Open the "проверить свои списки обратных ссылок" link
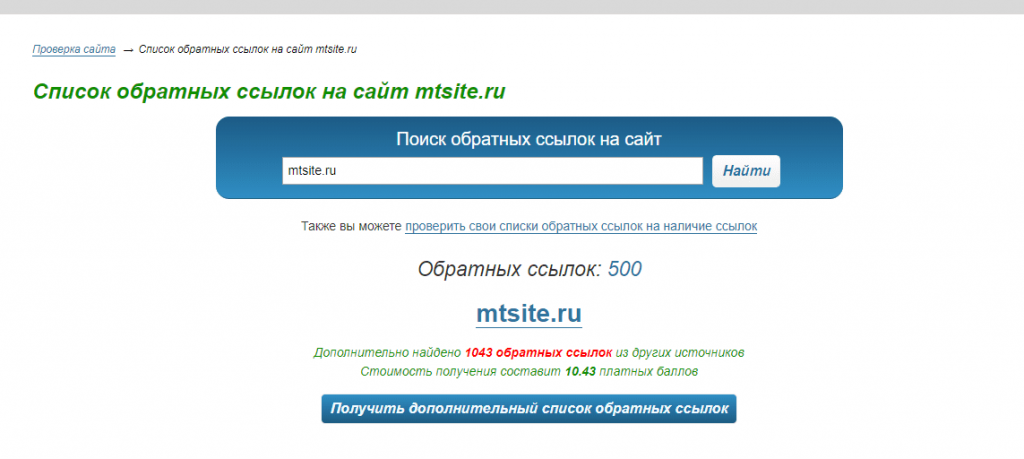This screenshot has width=1024, height=459. point(580,227)
